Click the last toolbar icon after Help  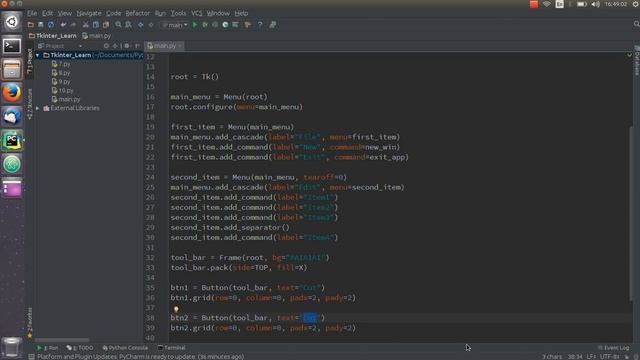[273, 25]
